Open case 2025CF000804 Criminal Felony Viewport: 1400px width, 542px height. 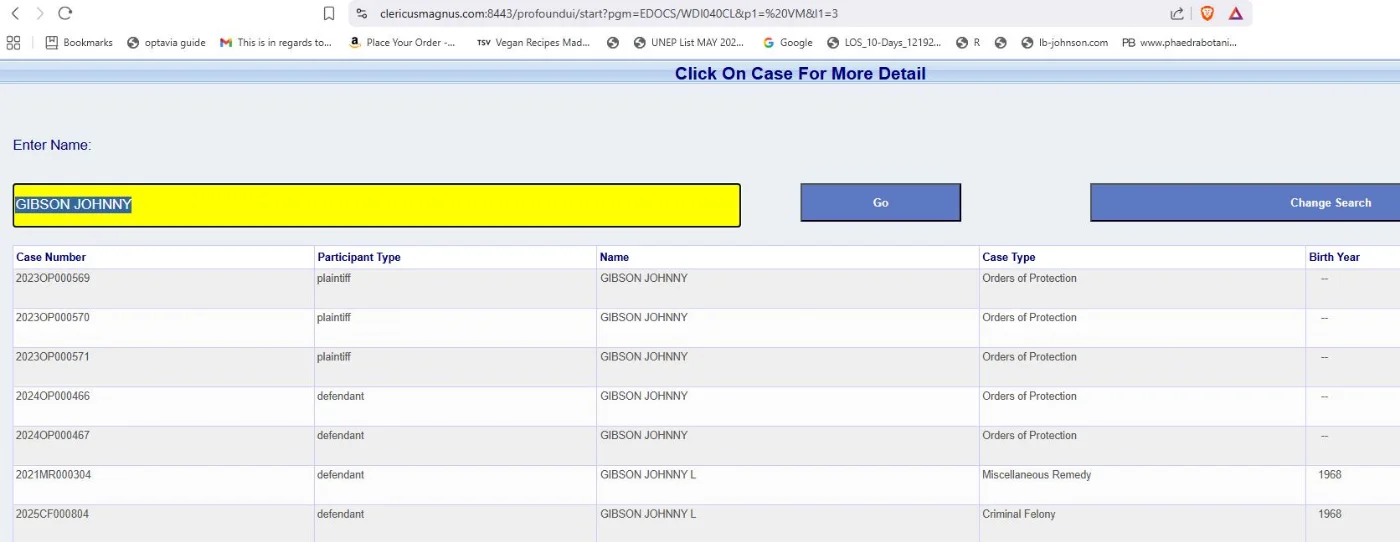[x=53, y=514]
